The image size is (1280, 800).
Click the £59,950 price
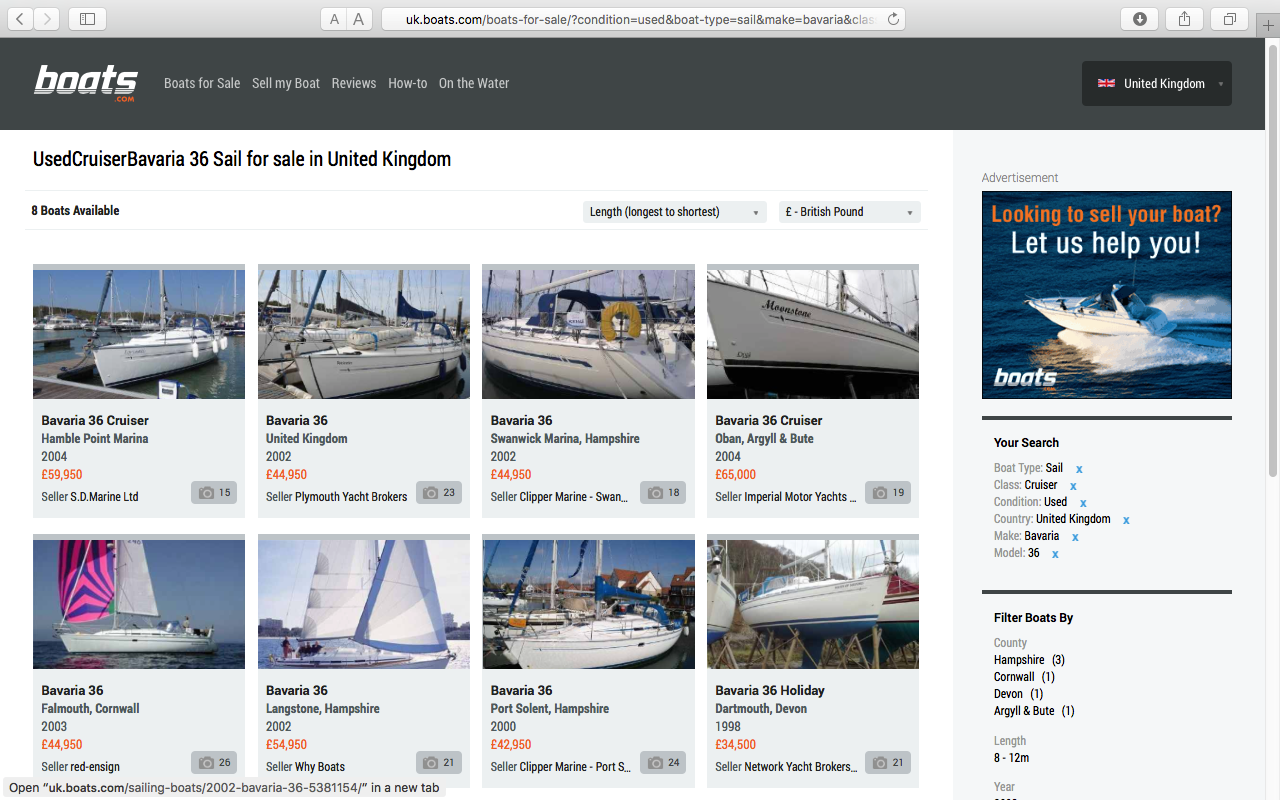click(x=62, y=475)
